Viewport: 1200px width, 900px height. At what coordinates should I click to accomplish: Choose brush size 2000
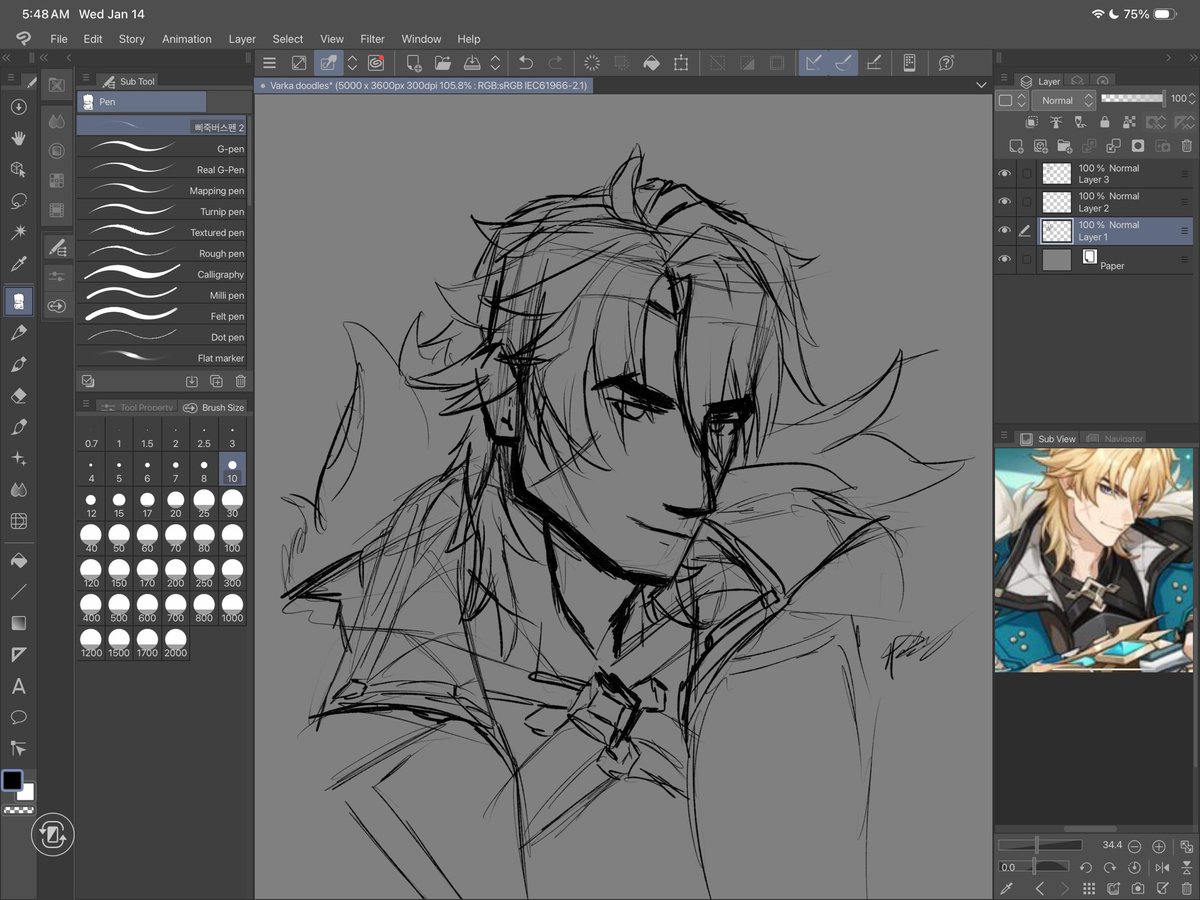tap(176, 642)
